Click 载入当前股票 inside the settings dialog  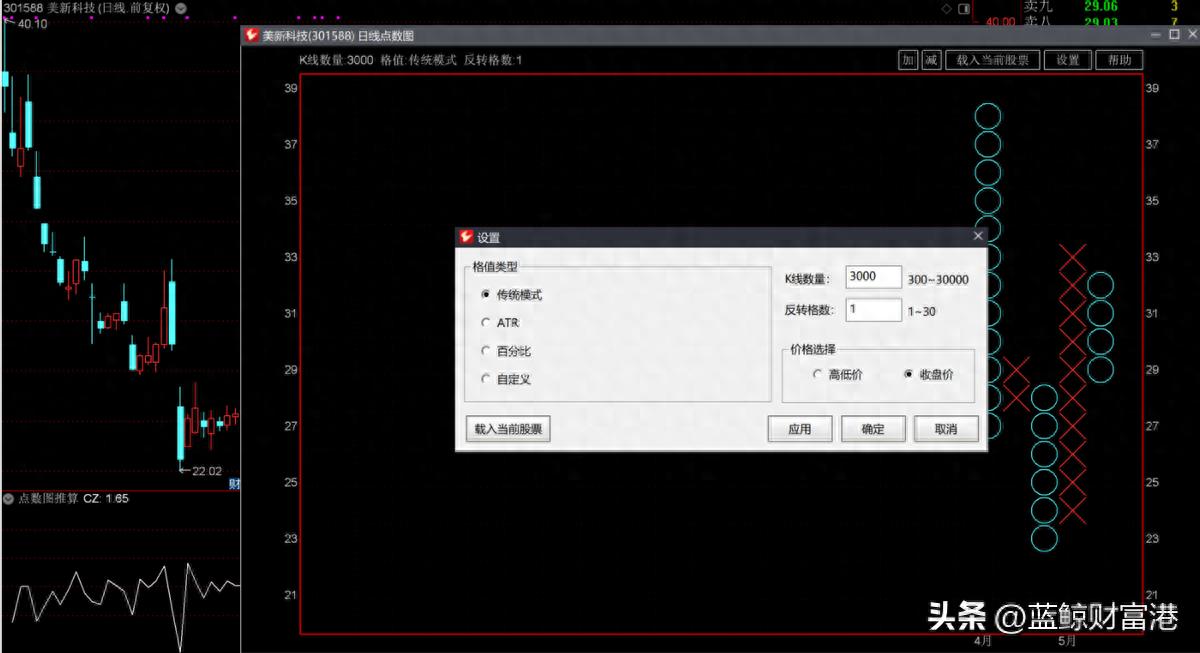pyautogui.click(x=508, y=428)
